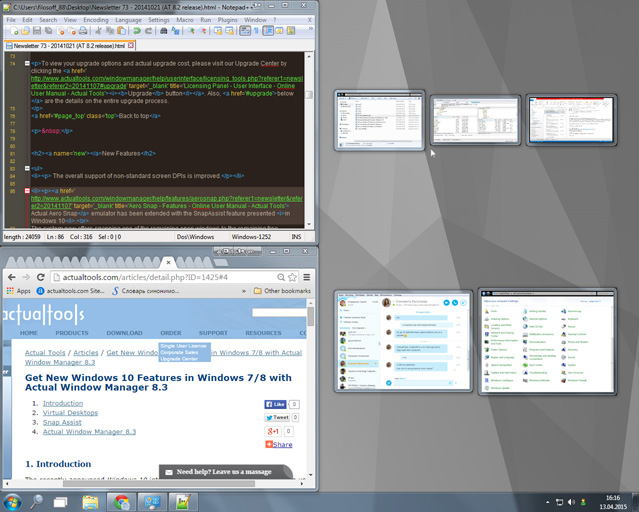Select Upgrade Center in the Order submenu
The height and width of the screenshot is (512, 639).
[x=179, y=359]
